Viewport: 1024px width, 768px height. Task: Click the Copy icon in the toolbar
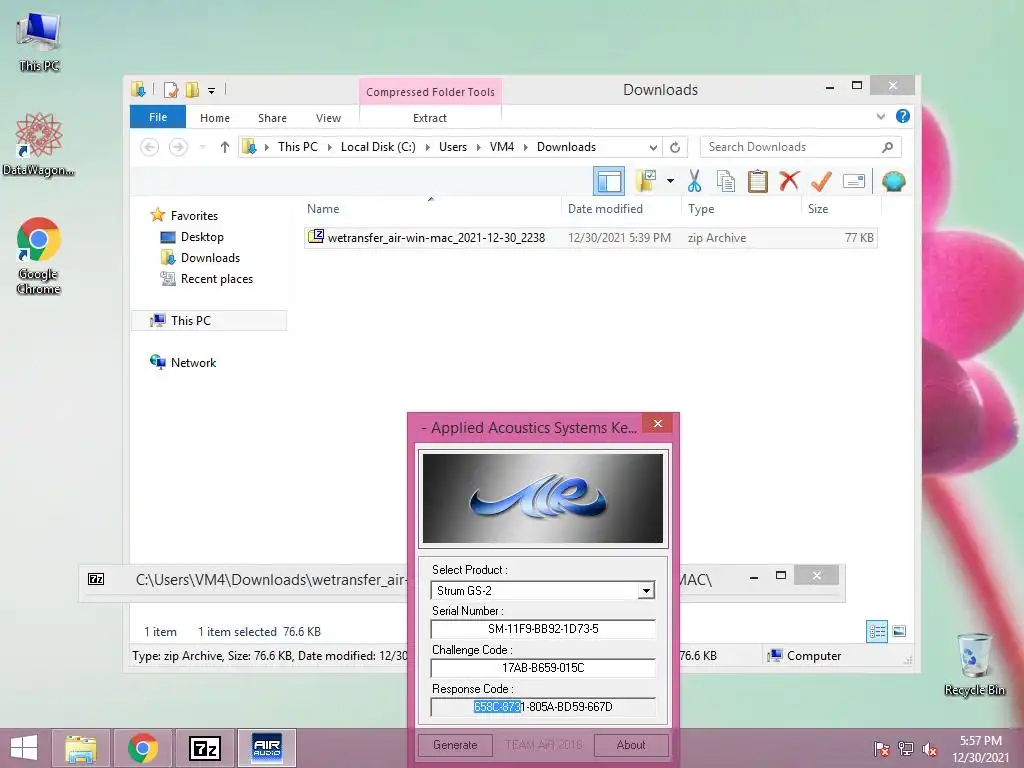tap(726, 181)
